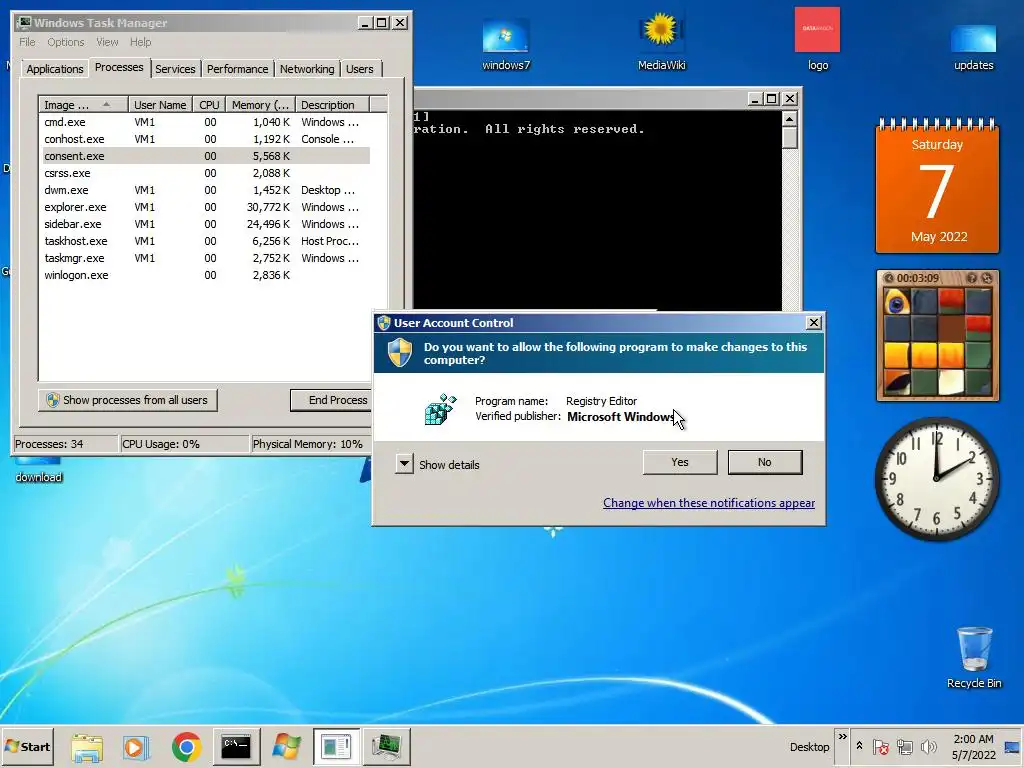The width and height of the screenshot is (1024, 768).
Task: Show hidden tray icons arrow
Action: tap(859, 746)
